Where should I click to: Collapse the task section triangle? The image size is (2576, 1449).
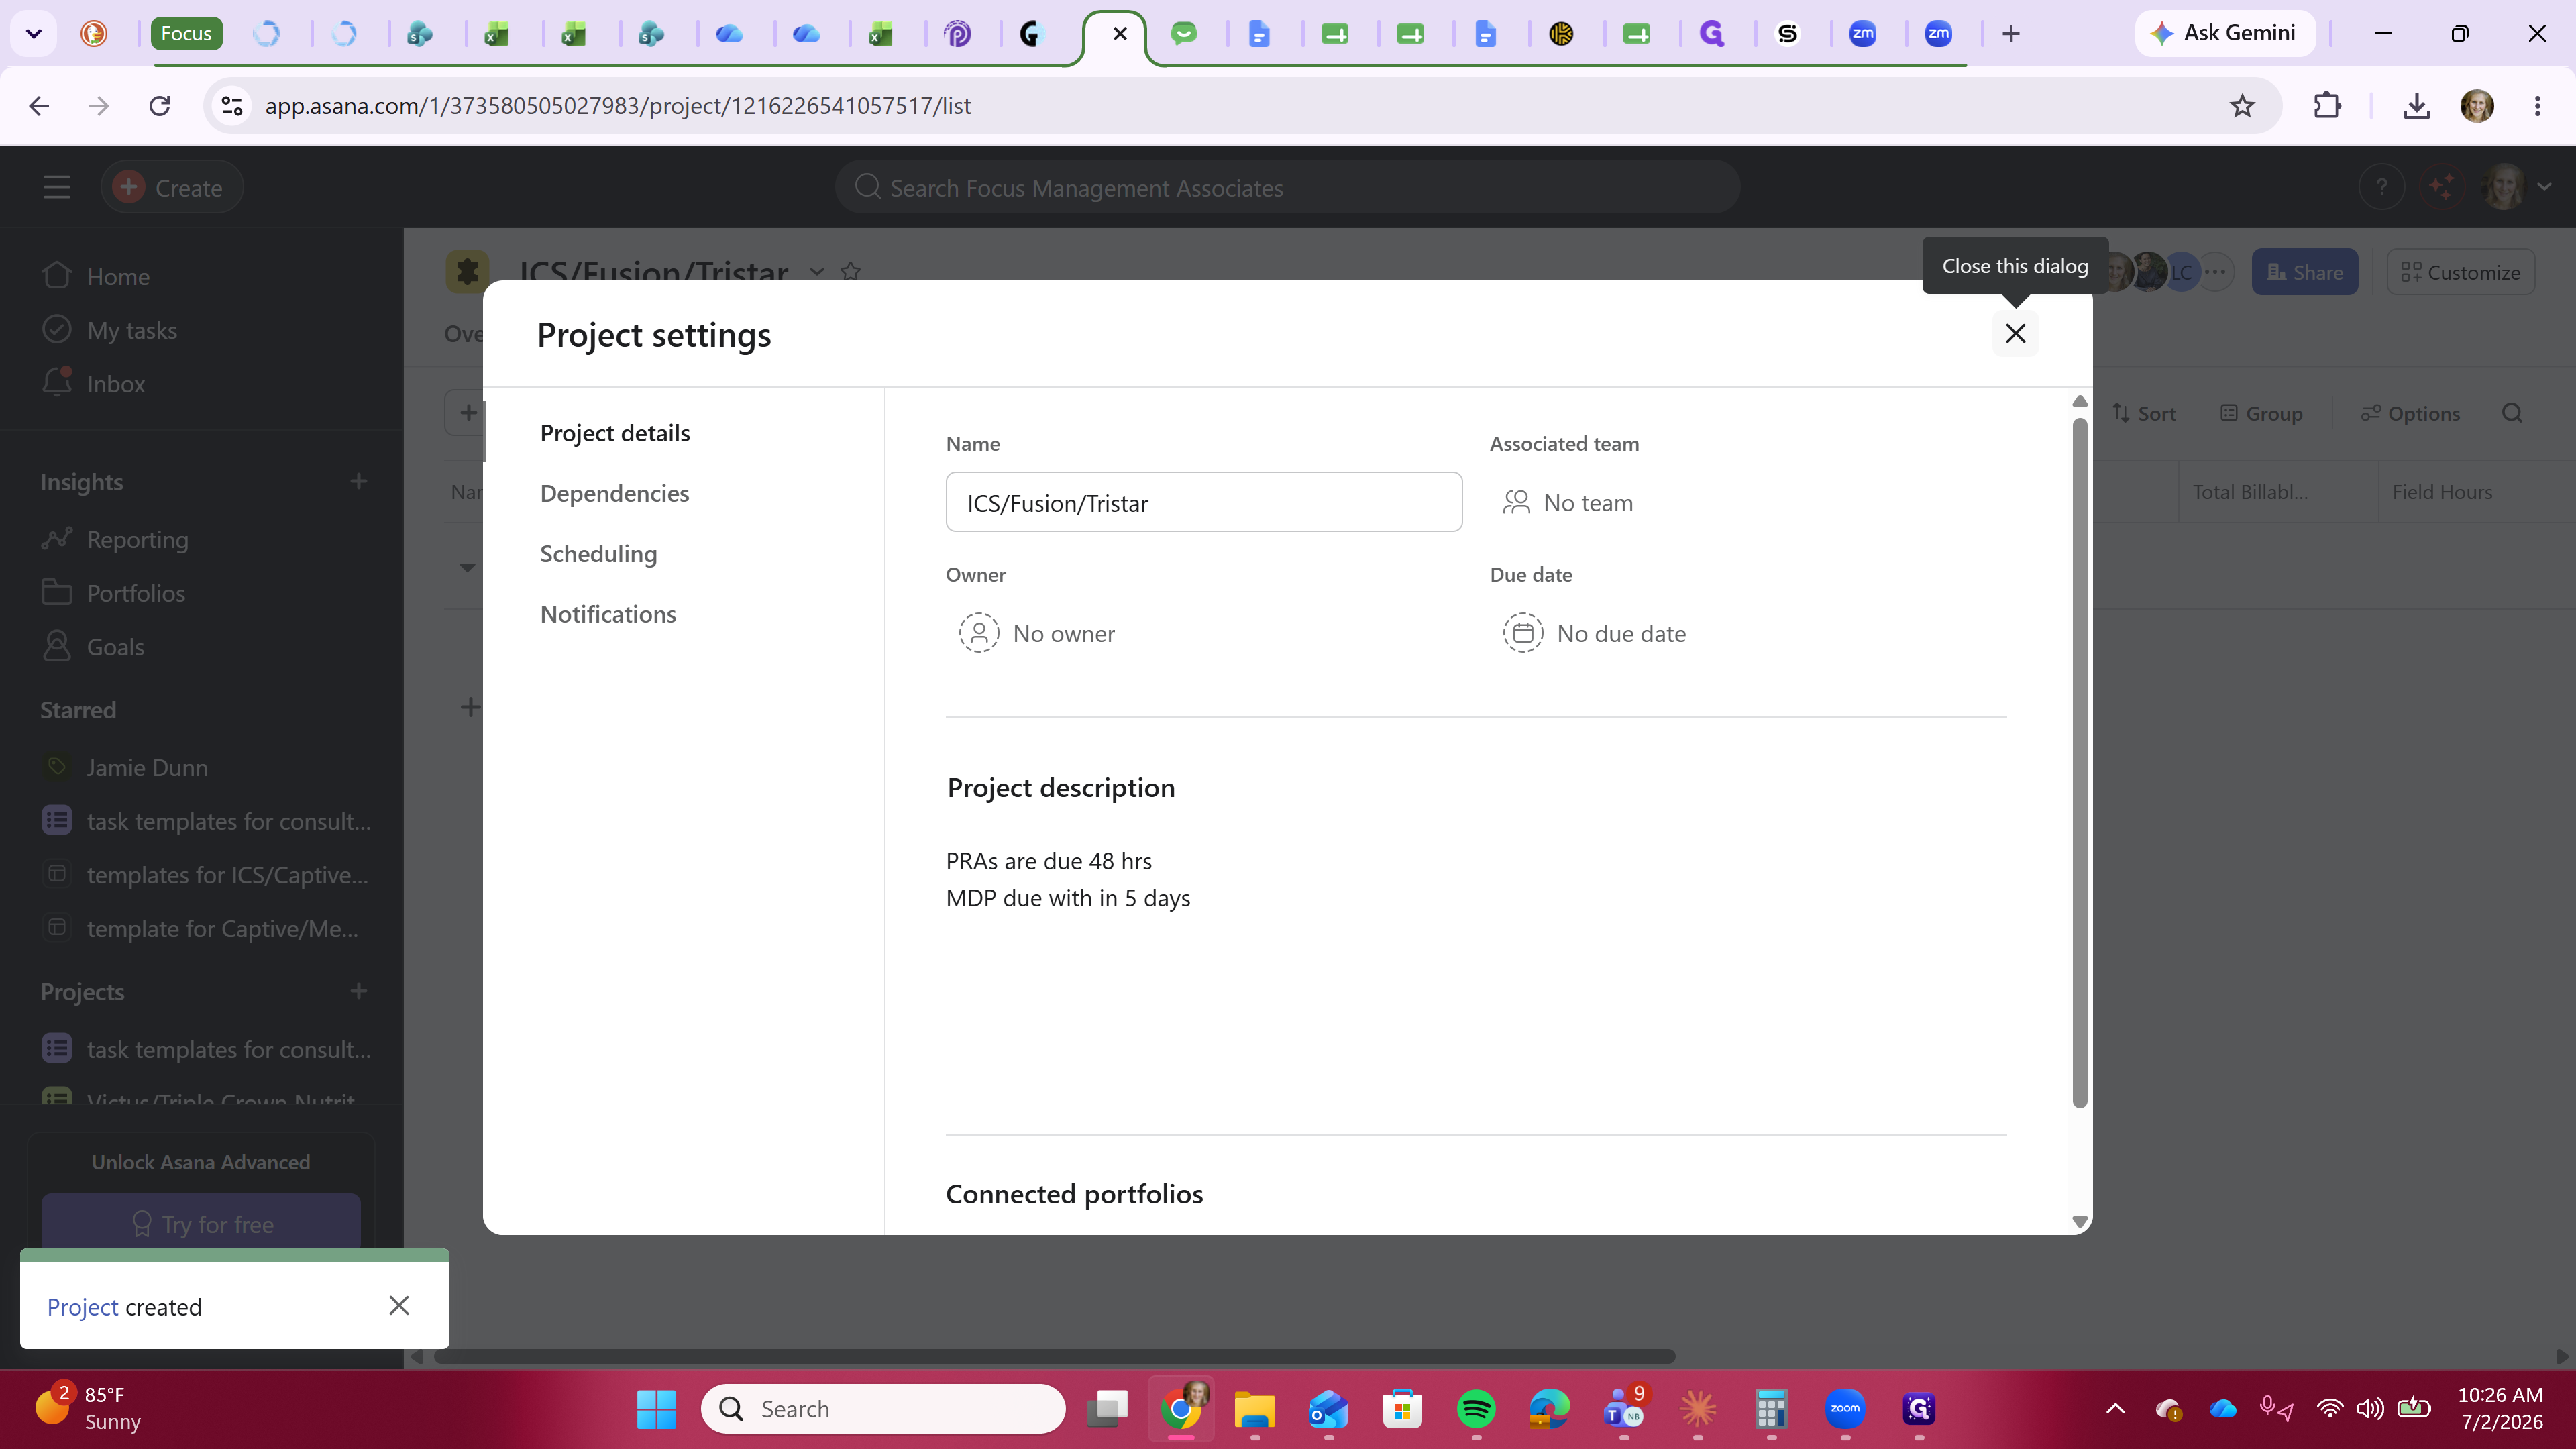(467, 567)
